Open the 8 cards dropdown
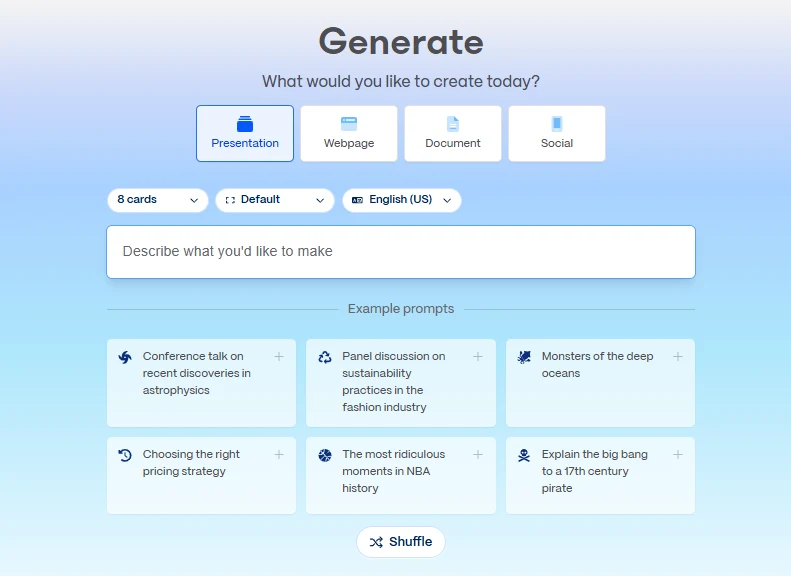The image size is (791, 576). point(157,200)
